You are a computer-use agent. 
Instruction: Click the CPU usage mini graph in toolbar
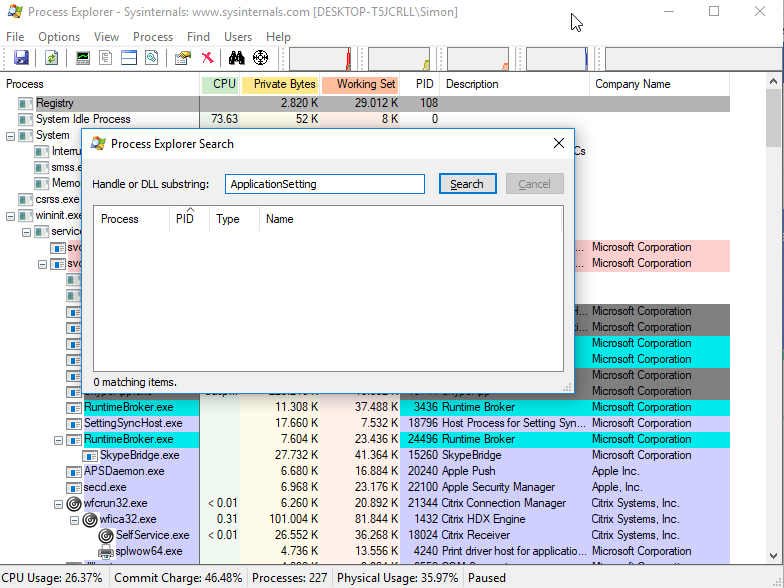pos(320,58)
